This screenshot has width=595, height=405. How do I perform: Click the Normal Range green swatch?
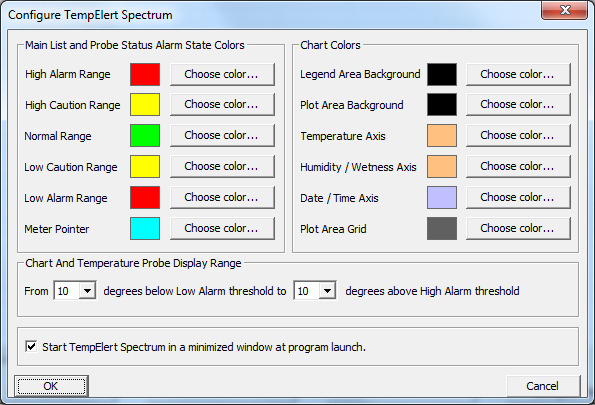(145, 136)
